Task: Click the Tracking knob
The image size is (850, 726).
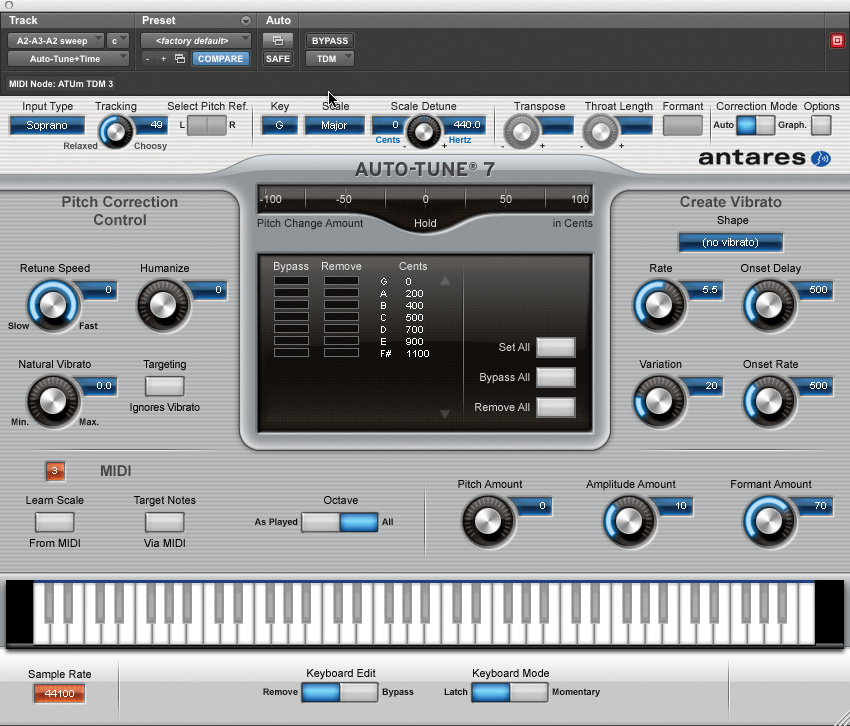Action: coord(115,131)
